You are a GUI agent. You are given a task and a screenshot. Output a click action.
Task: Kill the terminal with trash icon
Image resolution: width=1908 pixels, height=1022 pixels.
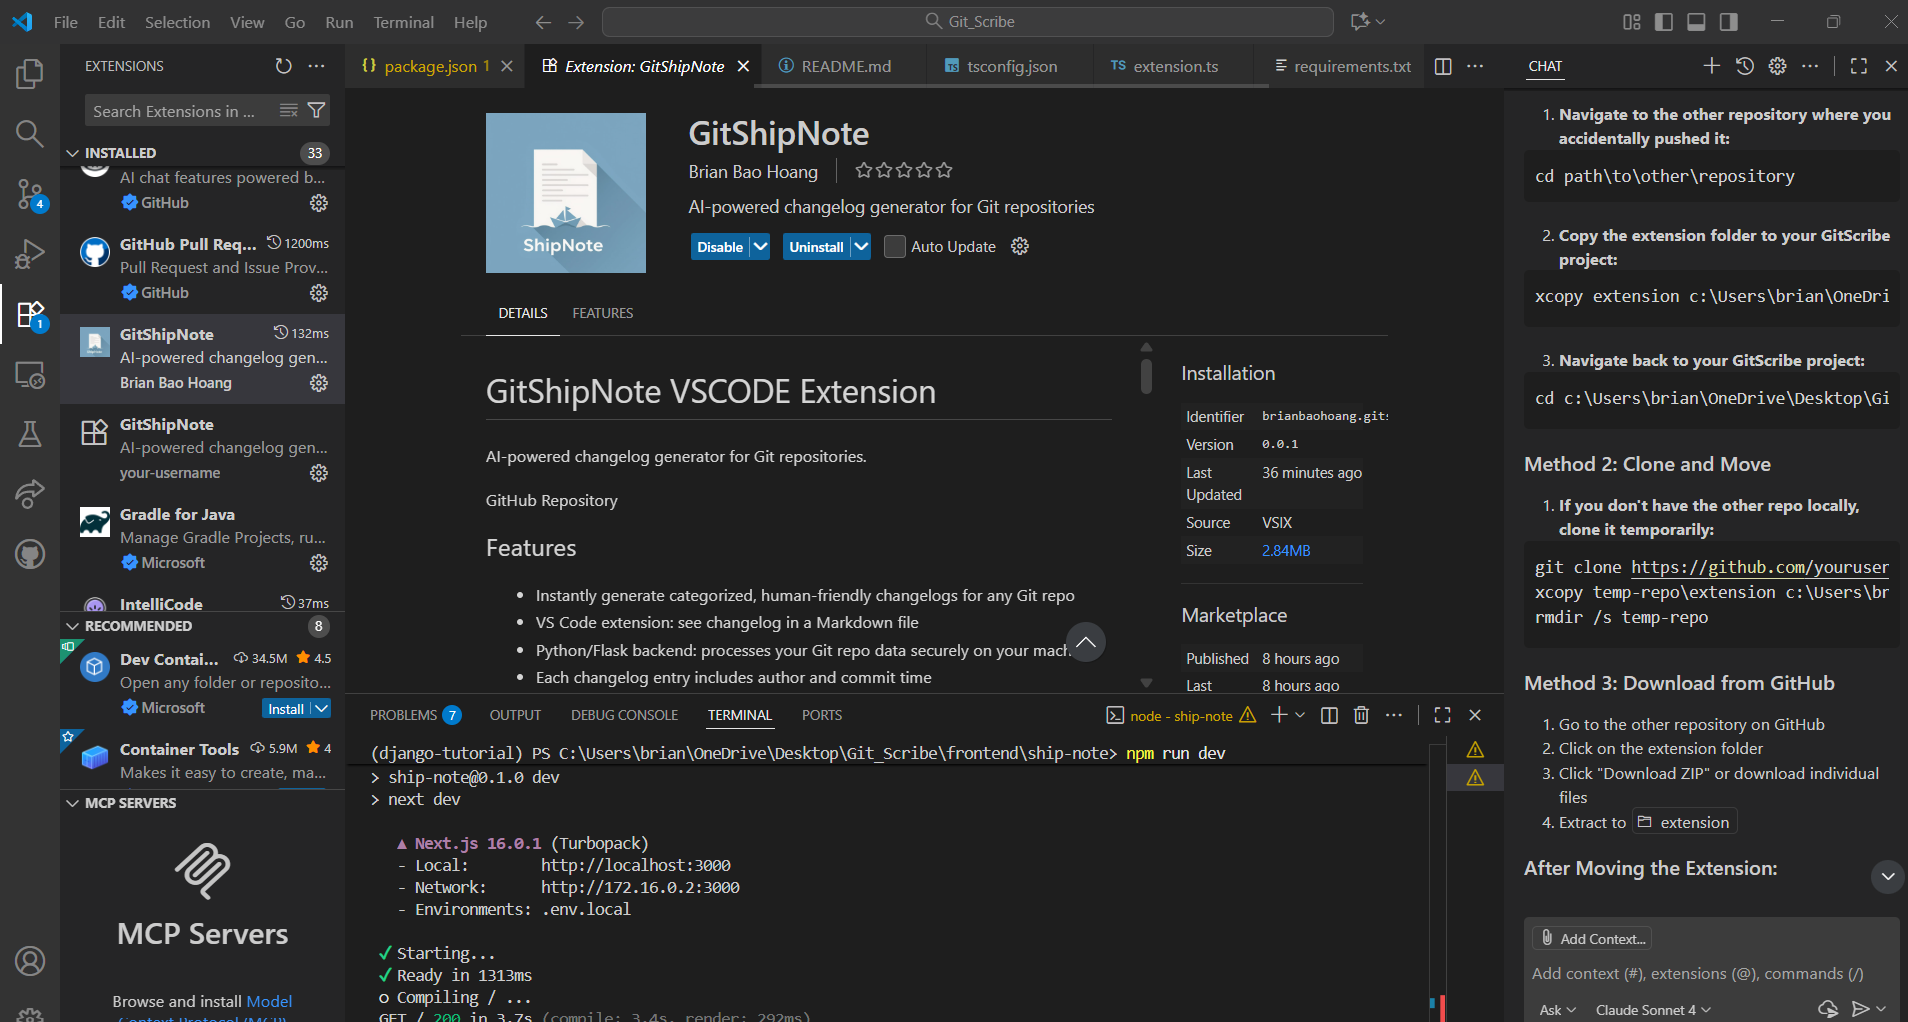pos(1361,715)
